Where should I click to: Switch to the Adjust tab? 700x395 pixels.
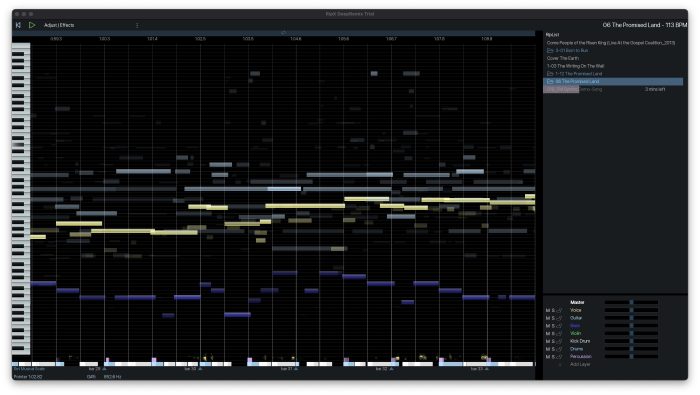pyautogui.click(x=50, y=25)
